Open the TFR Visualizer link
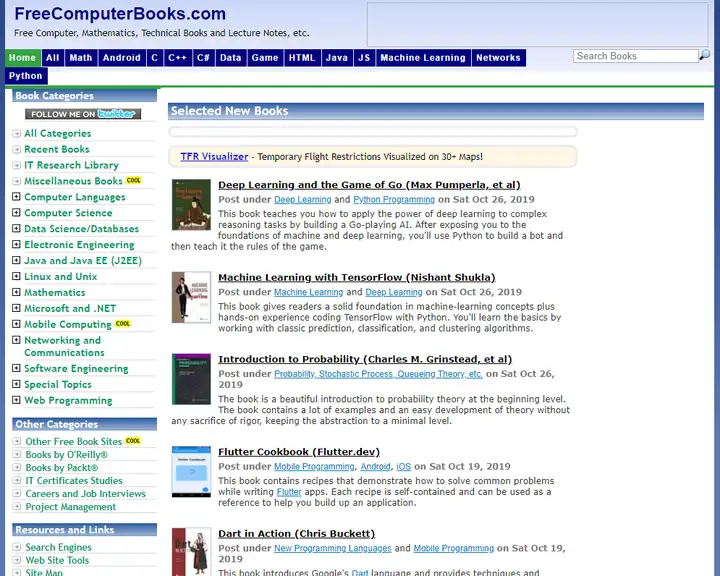Image resolution: width=720 pixels, height=576 pixels. (214, 157)
